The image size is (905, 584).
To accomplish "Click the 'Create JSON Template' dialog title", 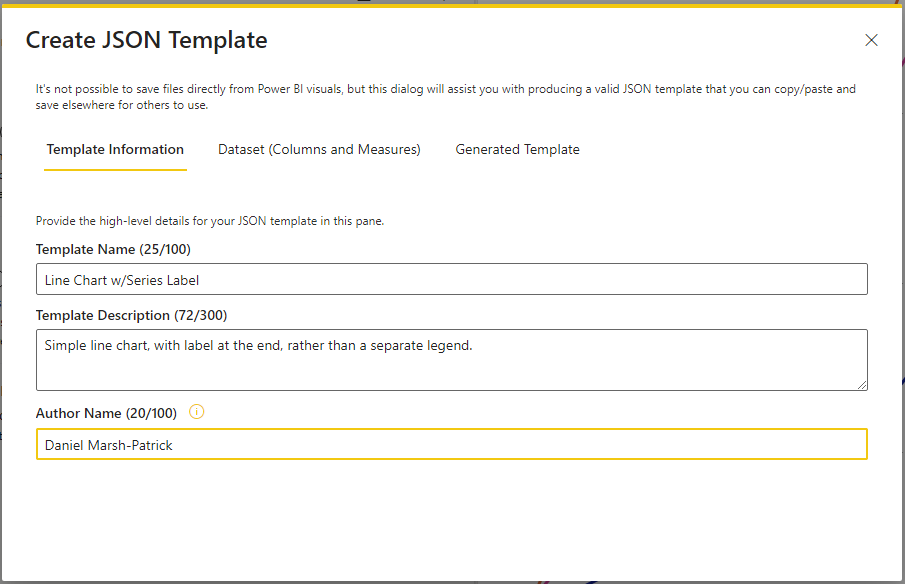I will 147,40.
